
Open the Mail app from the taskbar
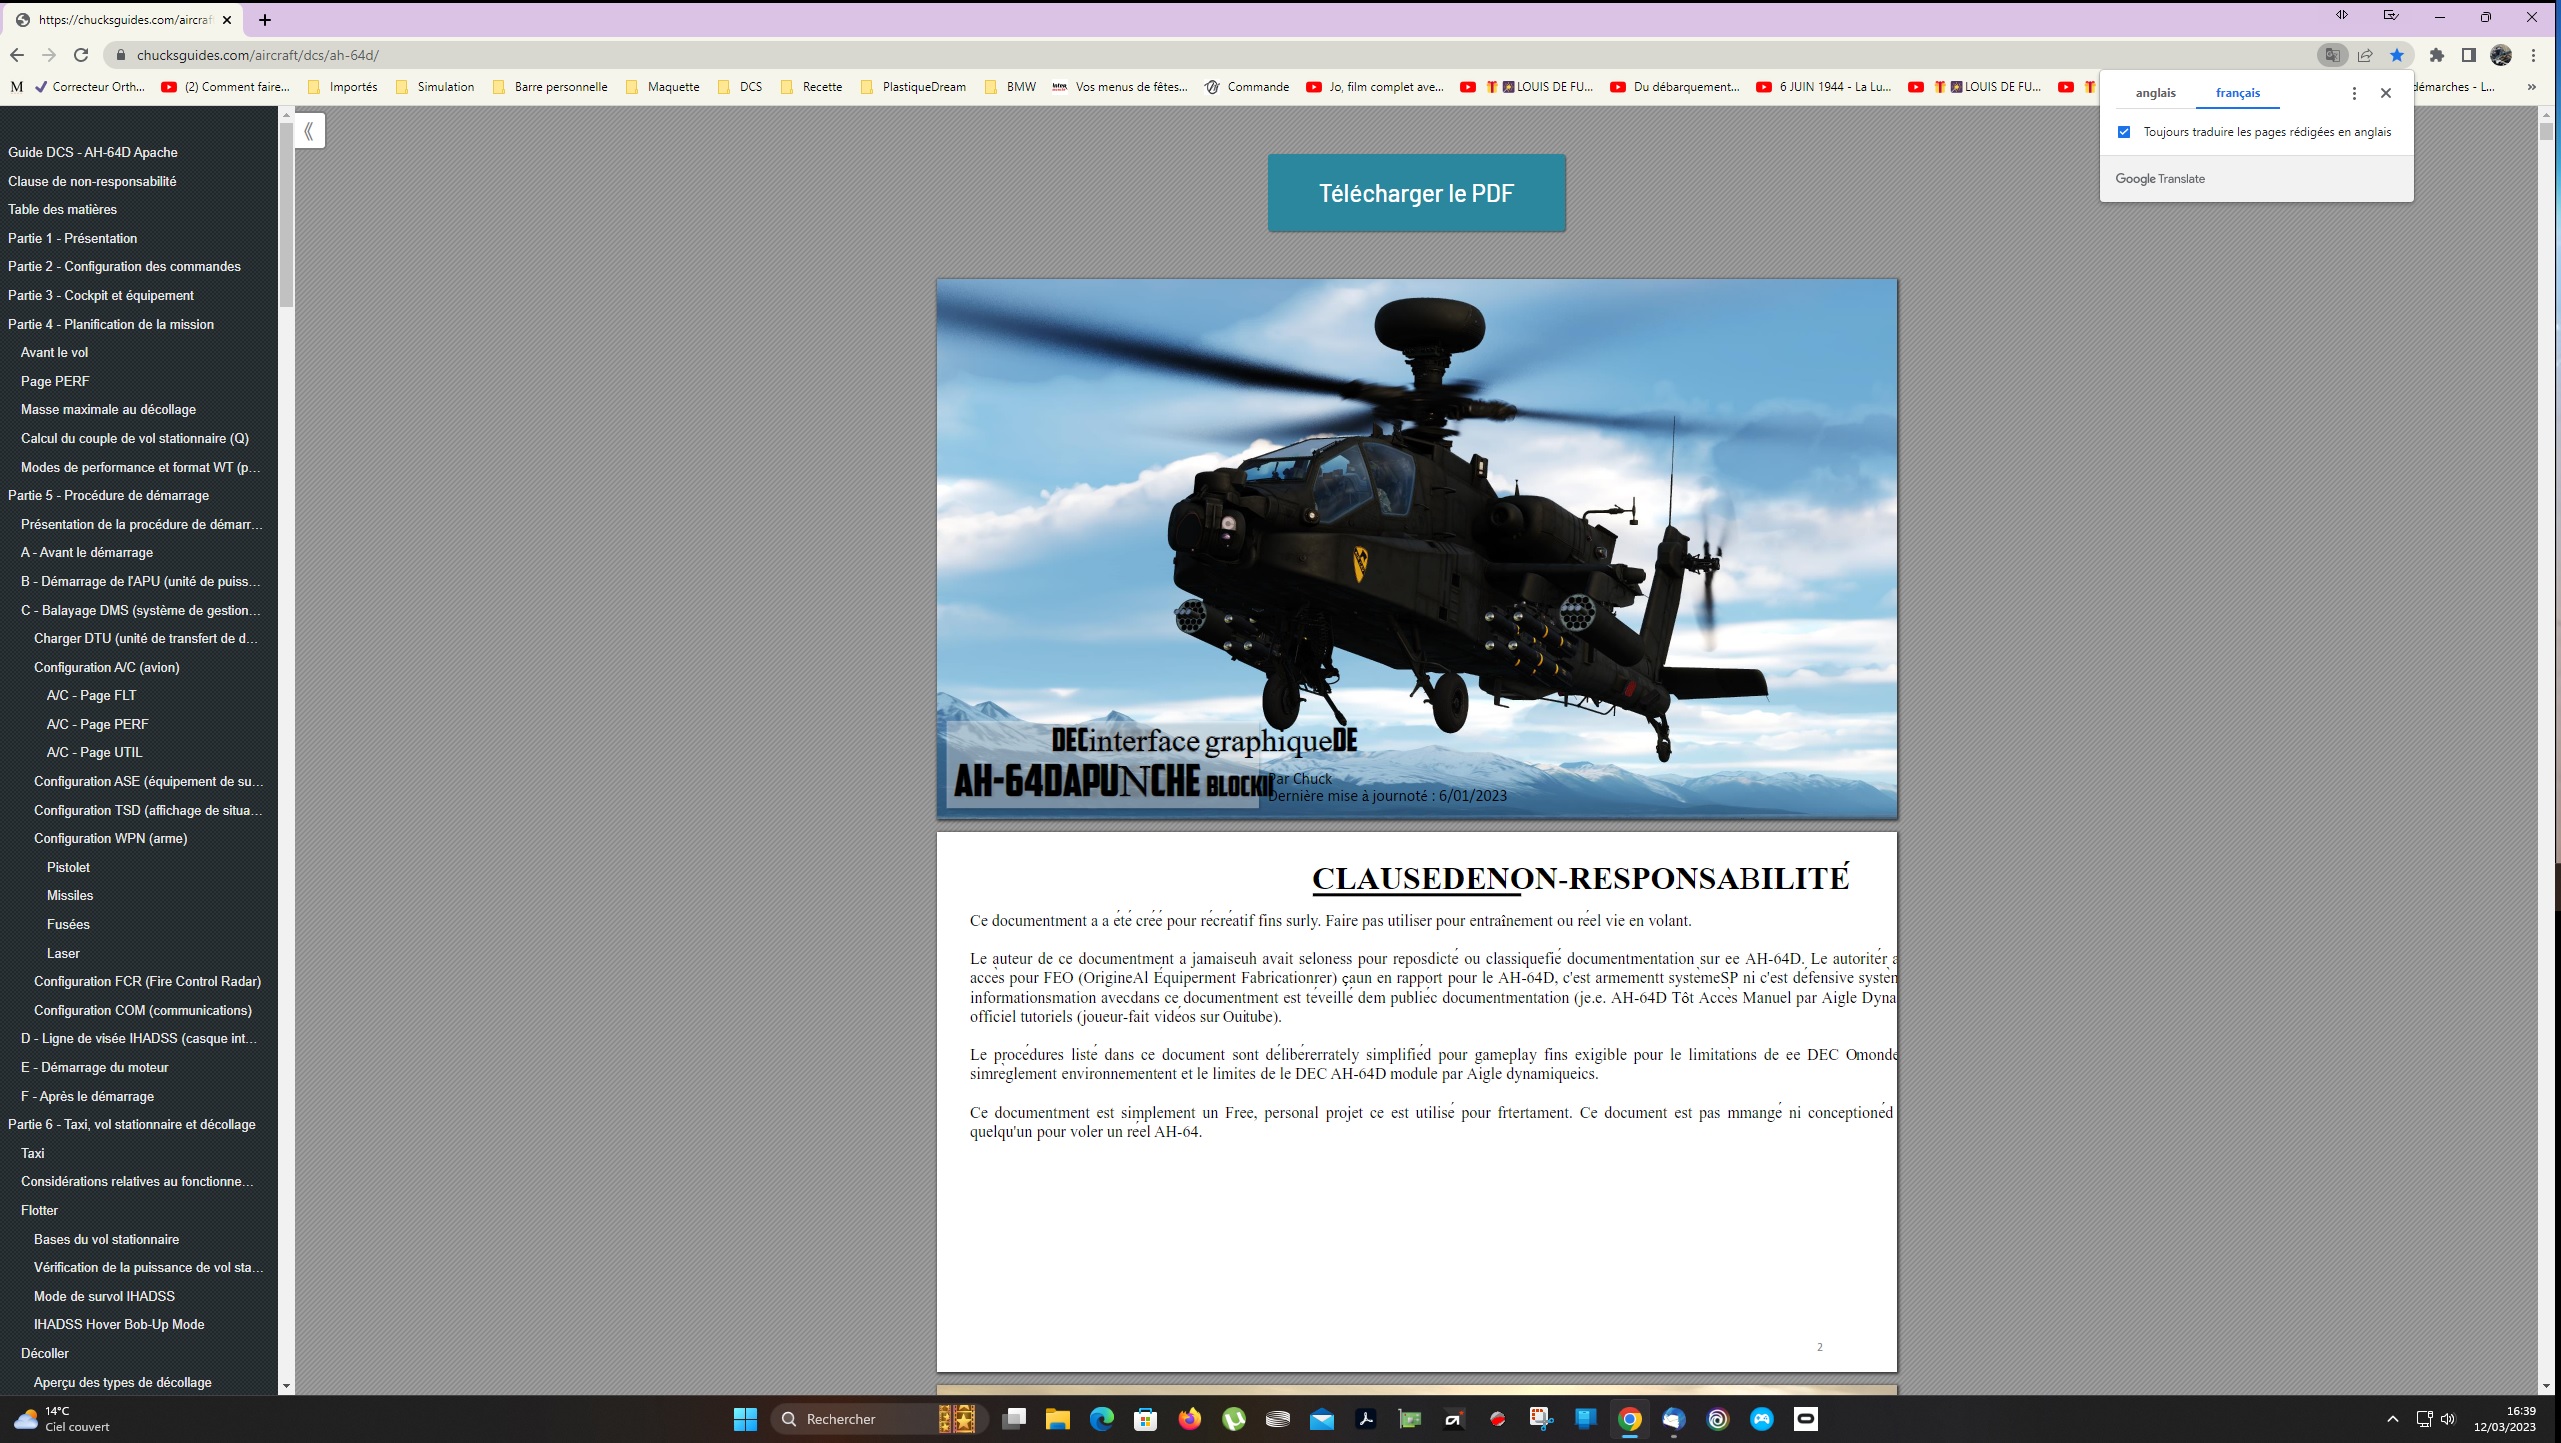pyautogui.click(x=1322, y=1419)
